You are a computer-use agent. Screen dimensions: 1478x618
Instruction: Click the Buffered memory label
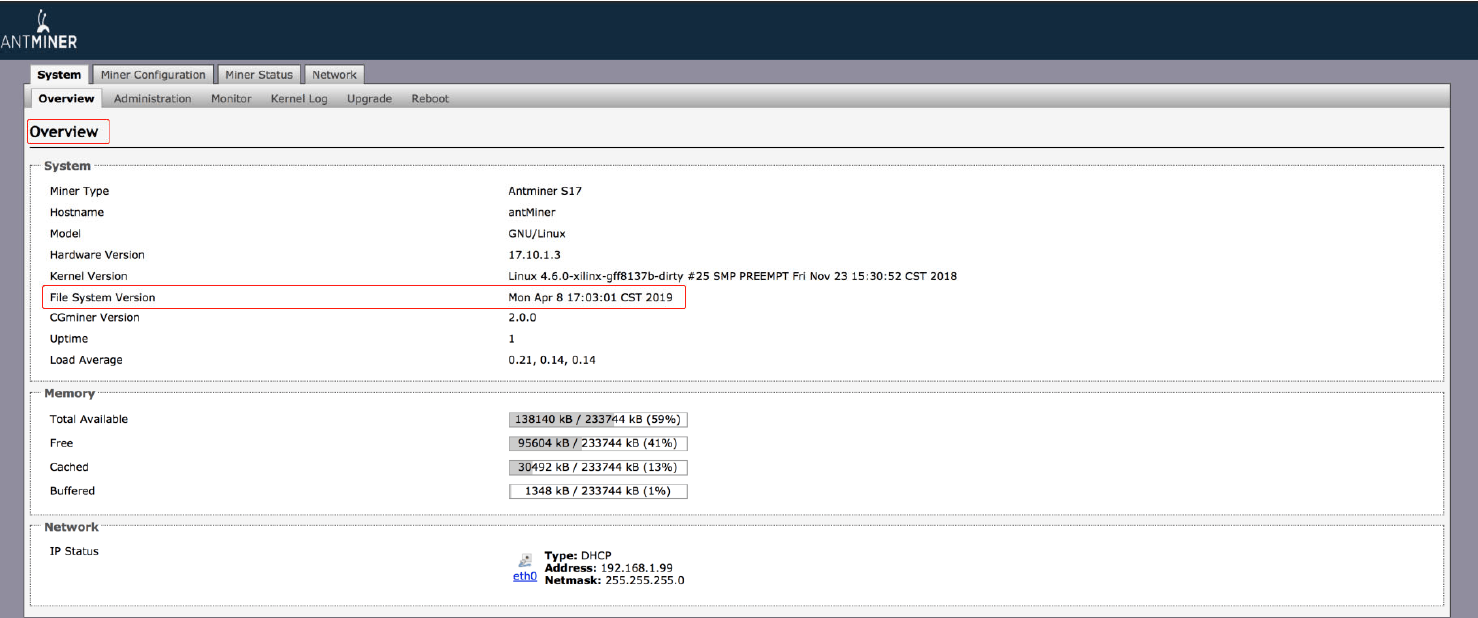coord(72,491)
